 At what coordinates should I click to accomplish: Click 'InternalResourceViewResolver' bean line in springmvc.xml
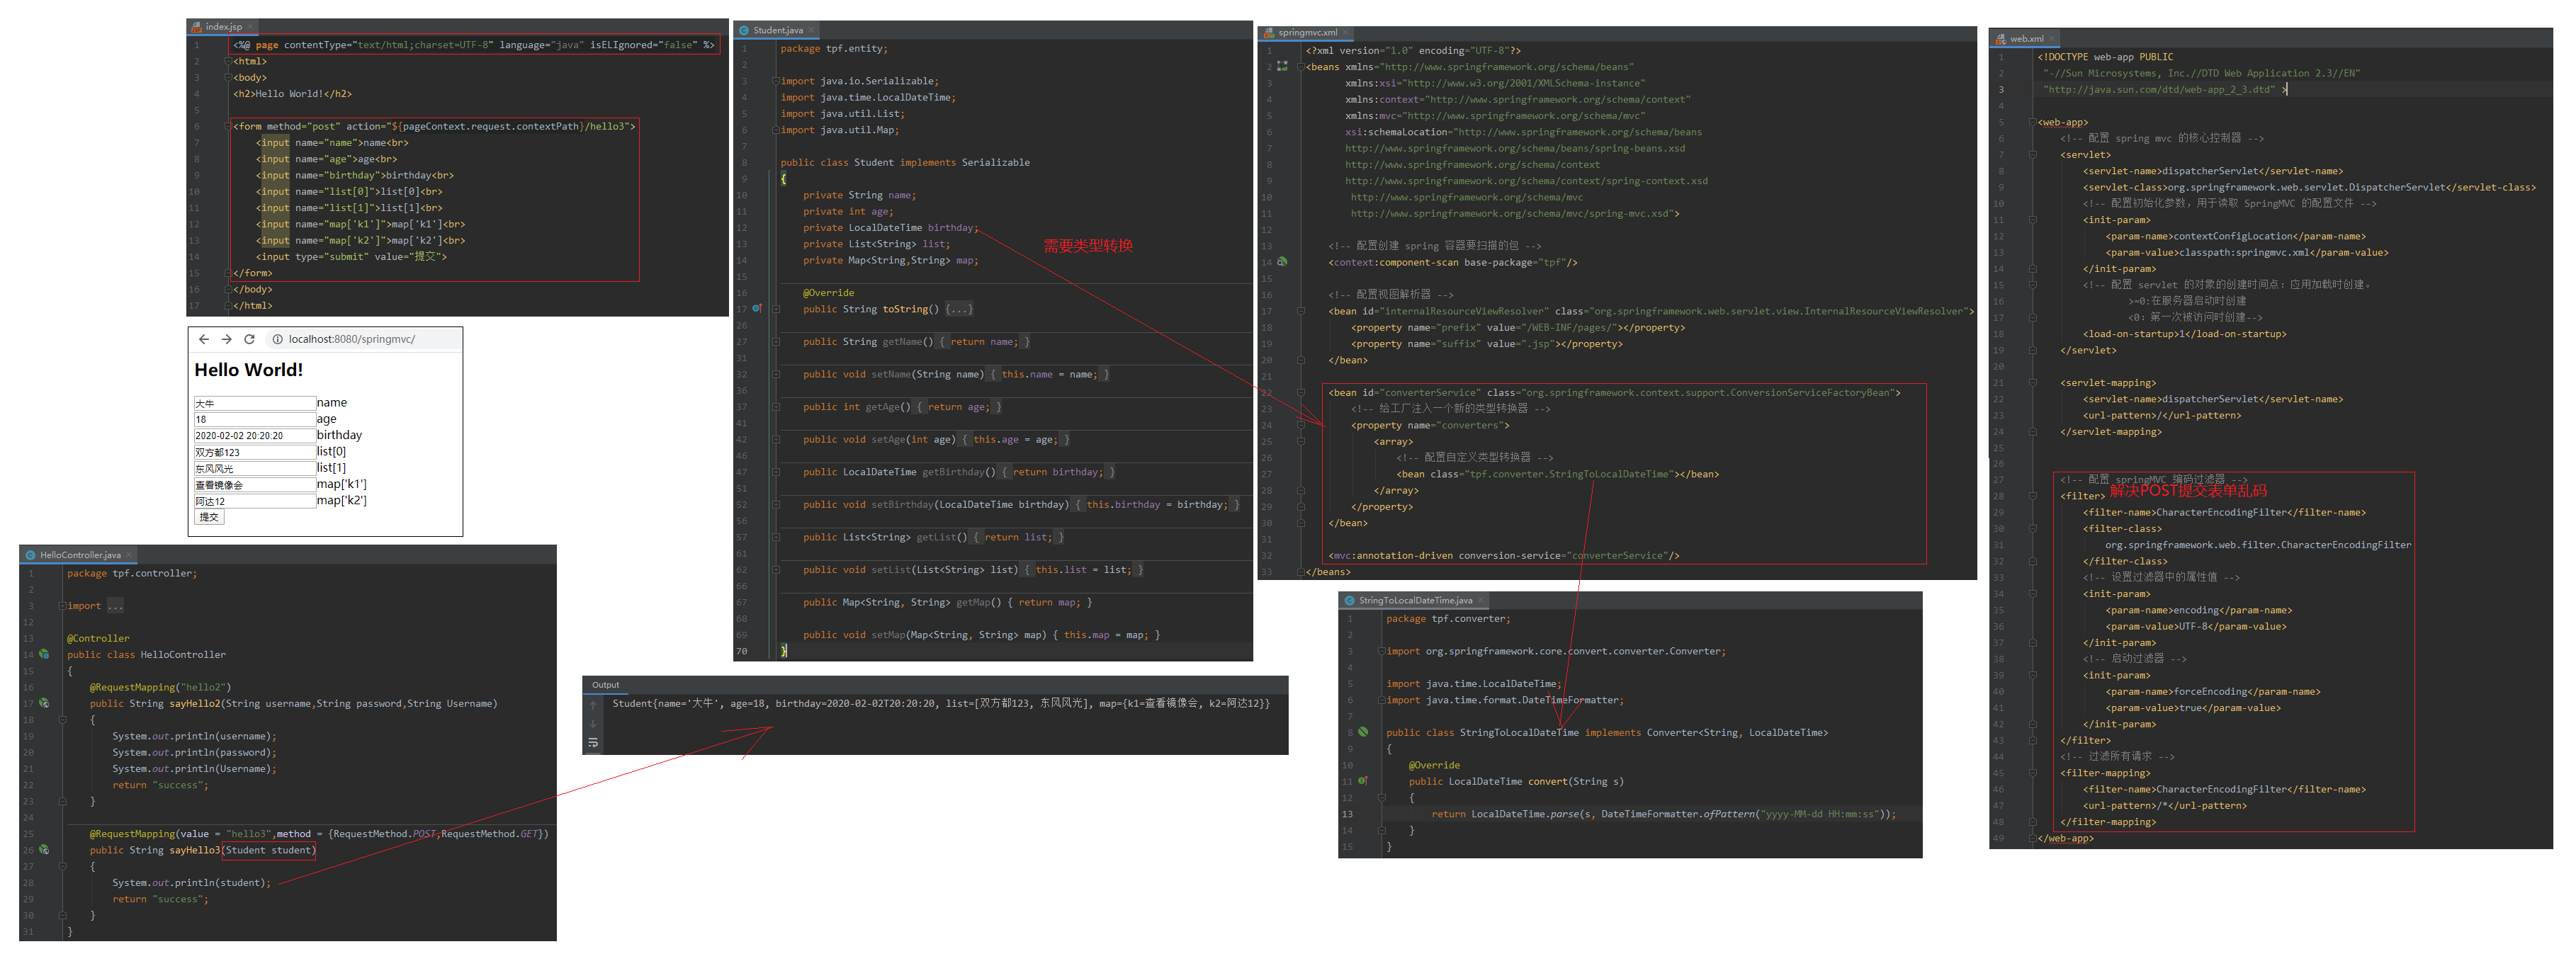(1650, 311)
